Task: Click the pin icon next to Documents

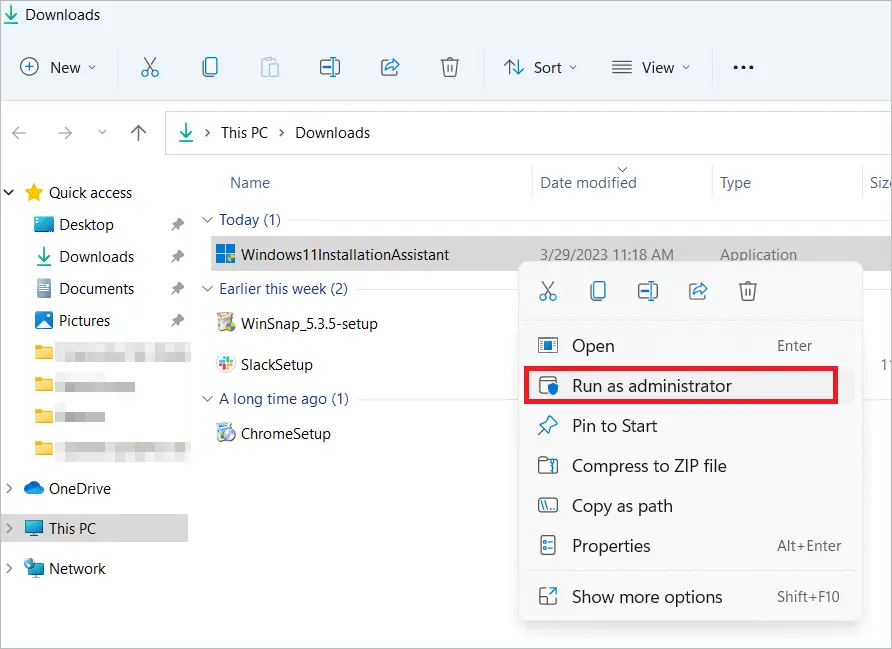Action: (177, 288)
